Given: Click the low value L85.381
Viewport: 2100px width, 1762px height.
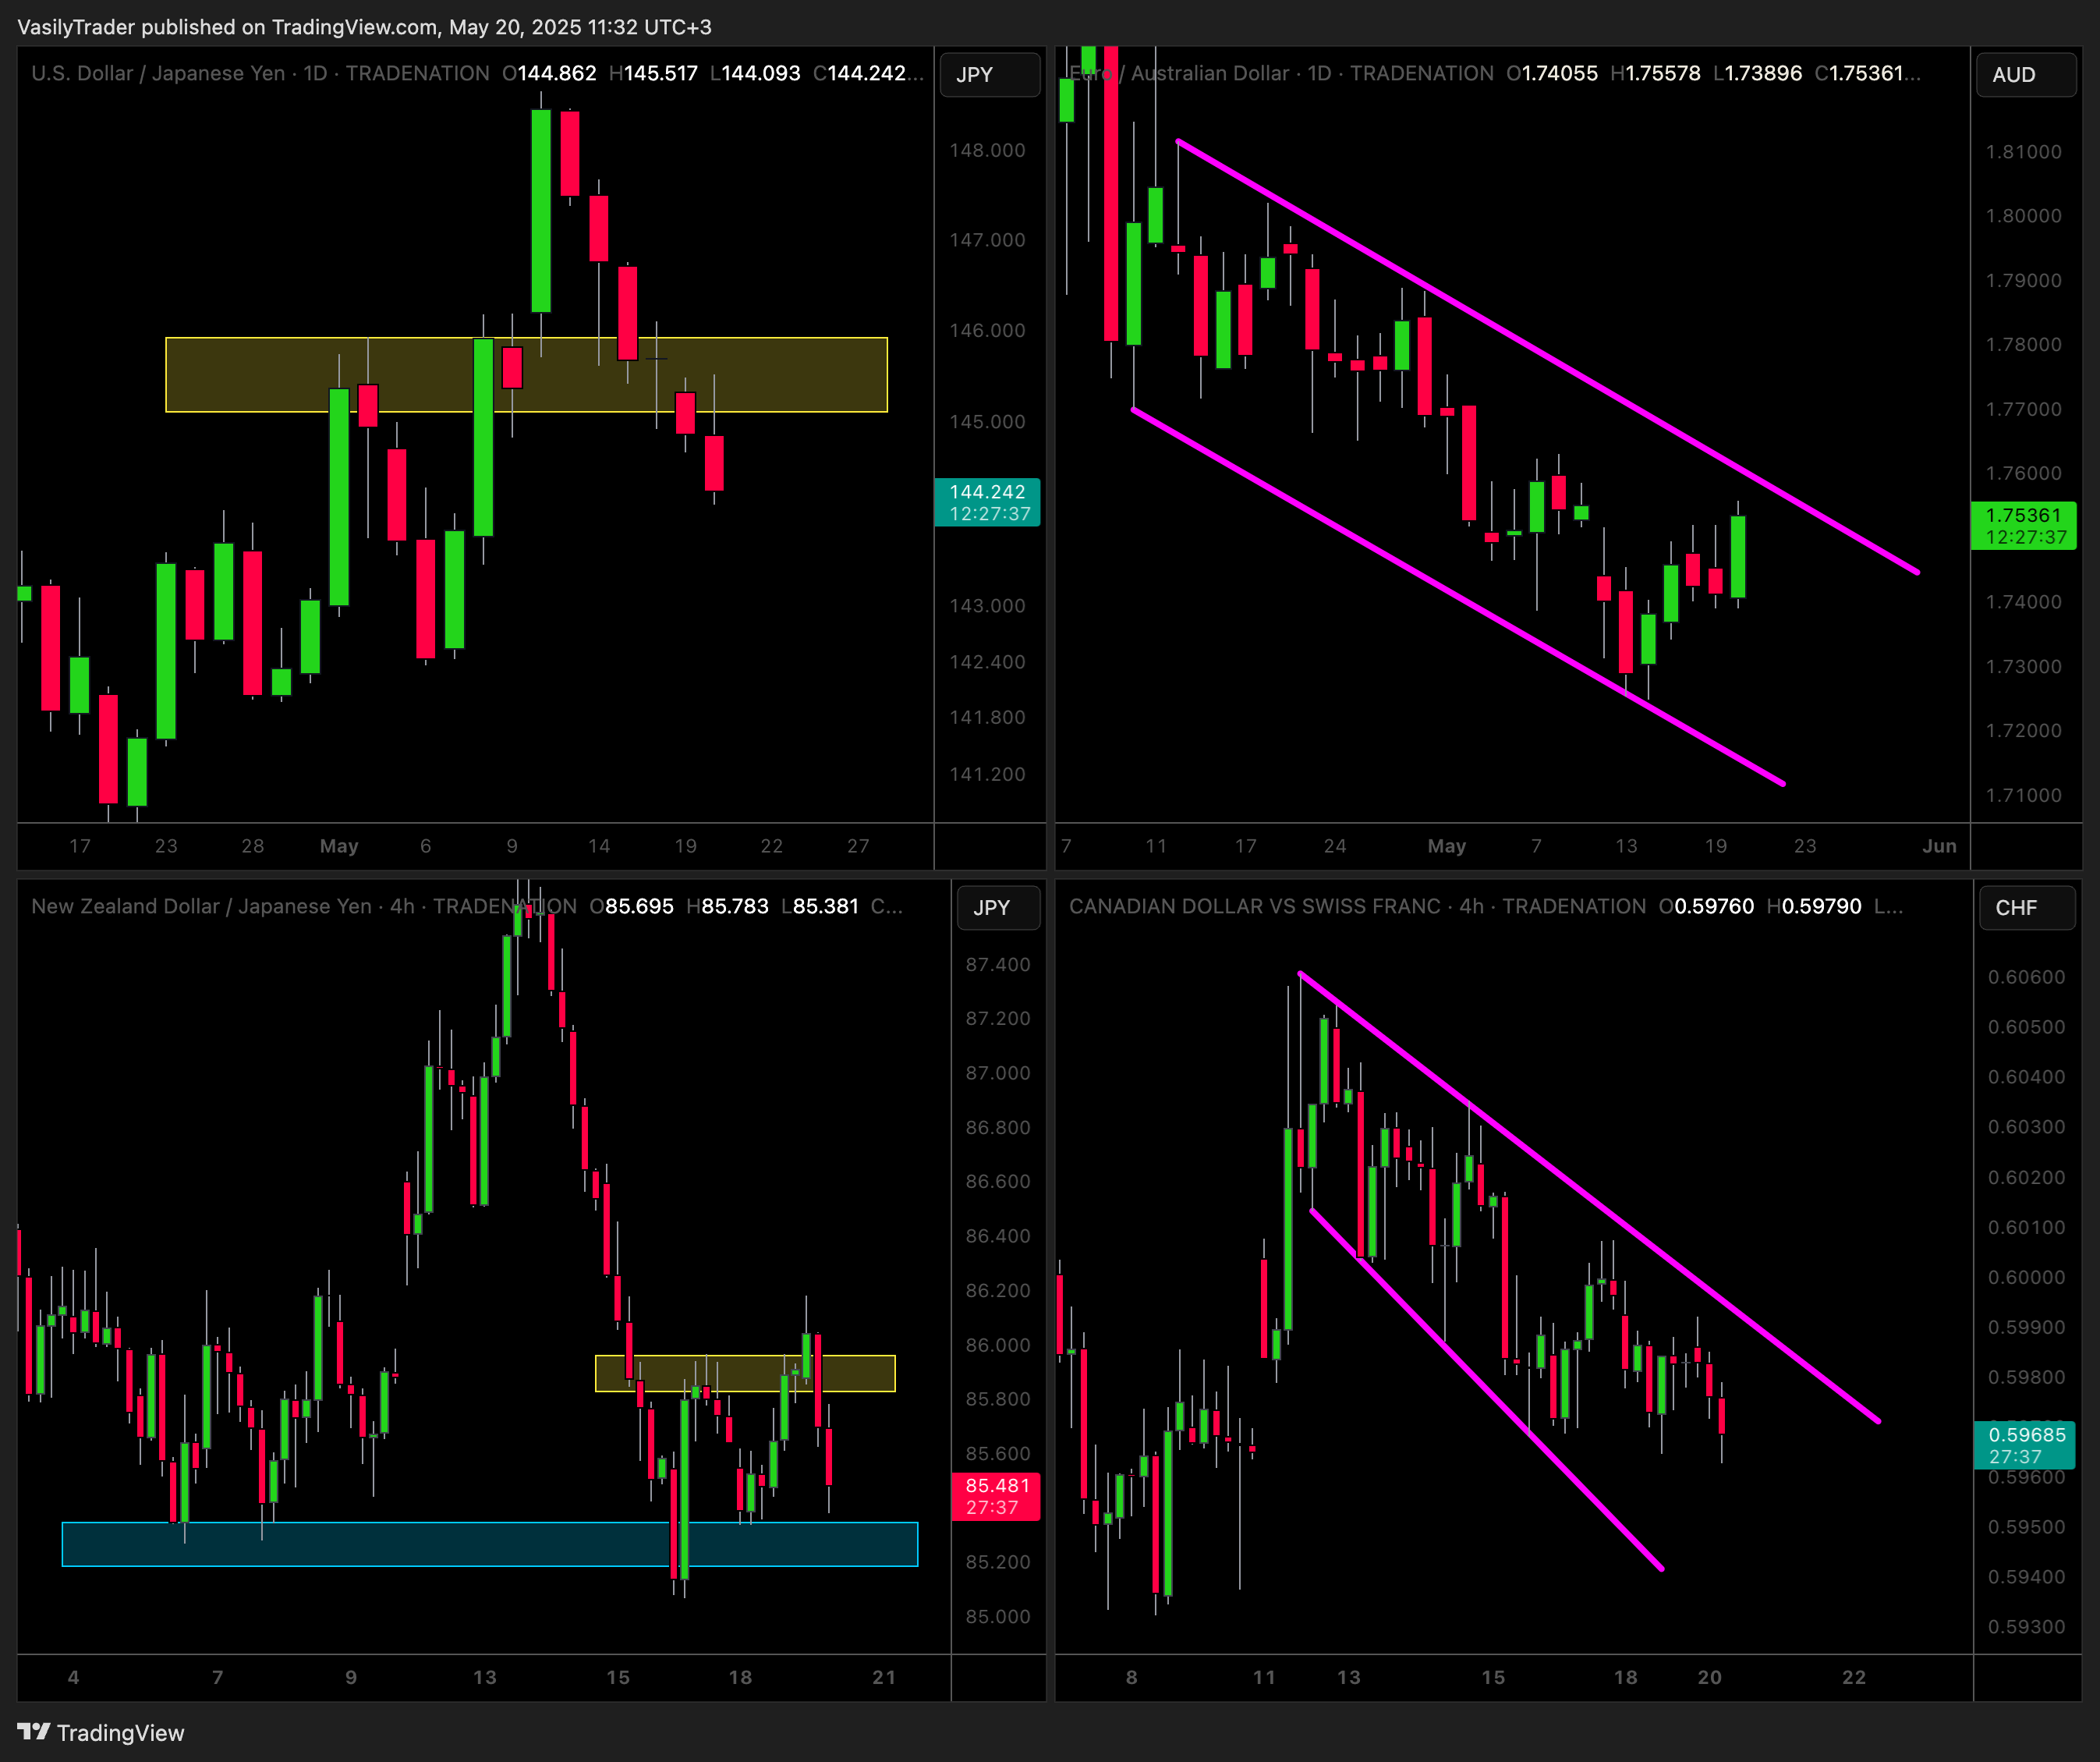Looking at the screenshot, I should [x=820, y=906].
